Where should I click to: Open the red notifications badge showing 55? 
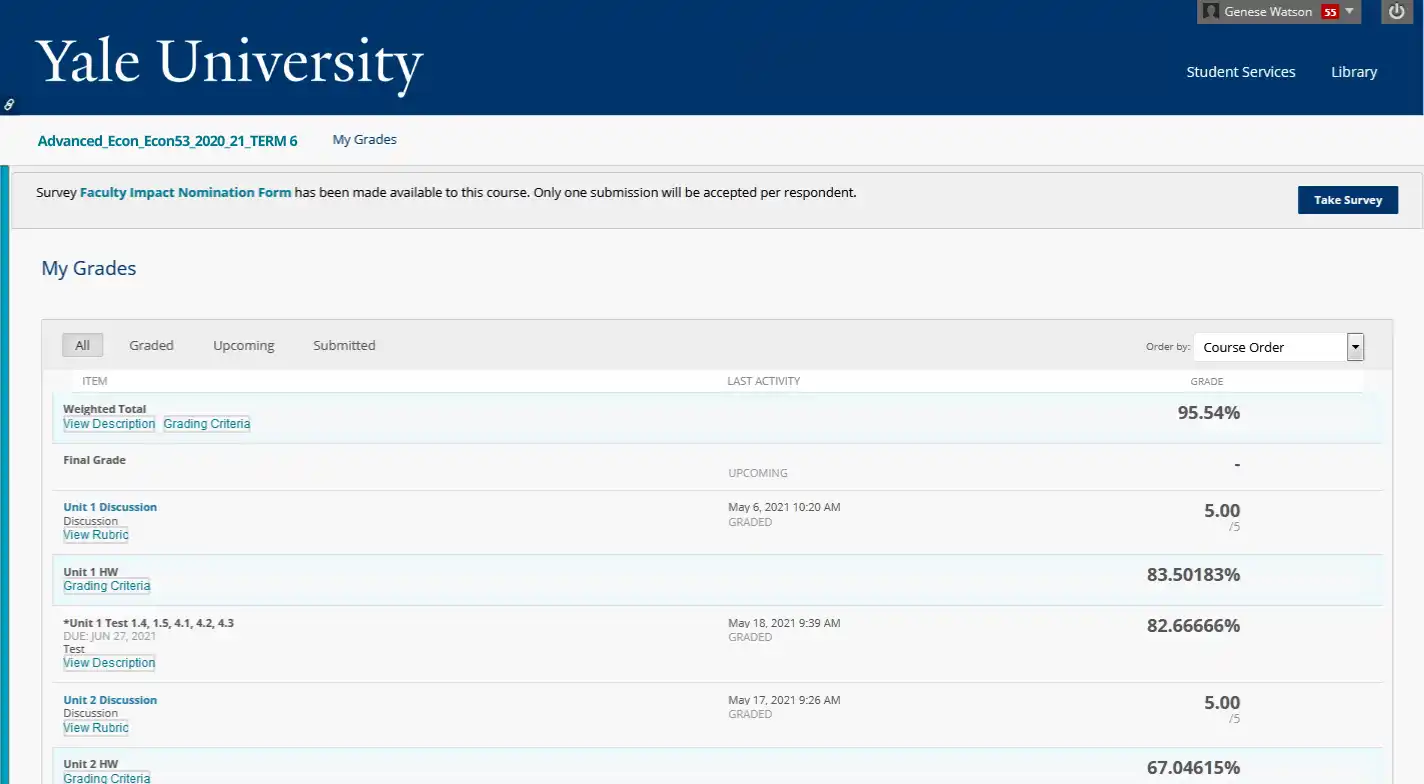1329,12
